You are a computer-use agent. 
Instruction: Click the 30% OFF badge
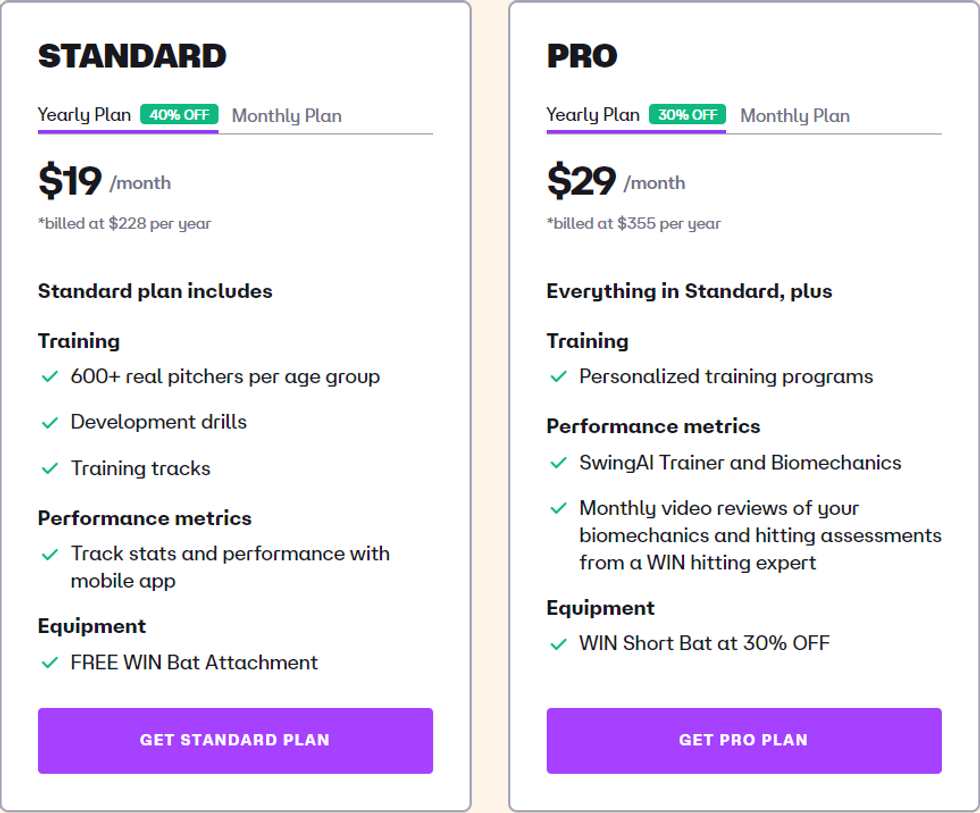688,114
